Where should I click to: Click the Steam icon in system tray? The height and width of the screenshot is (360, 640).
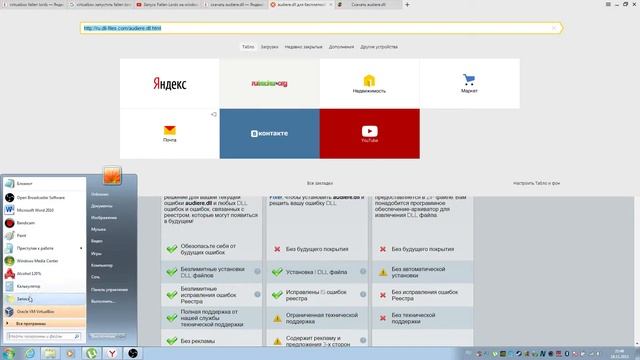519,353
